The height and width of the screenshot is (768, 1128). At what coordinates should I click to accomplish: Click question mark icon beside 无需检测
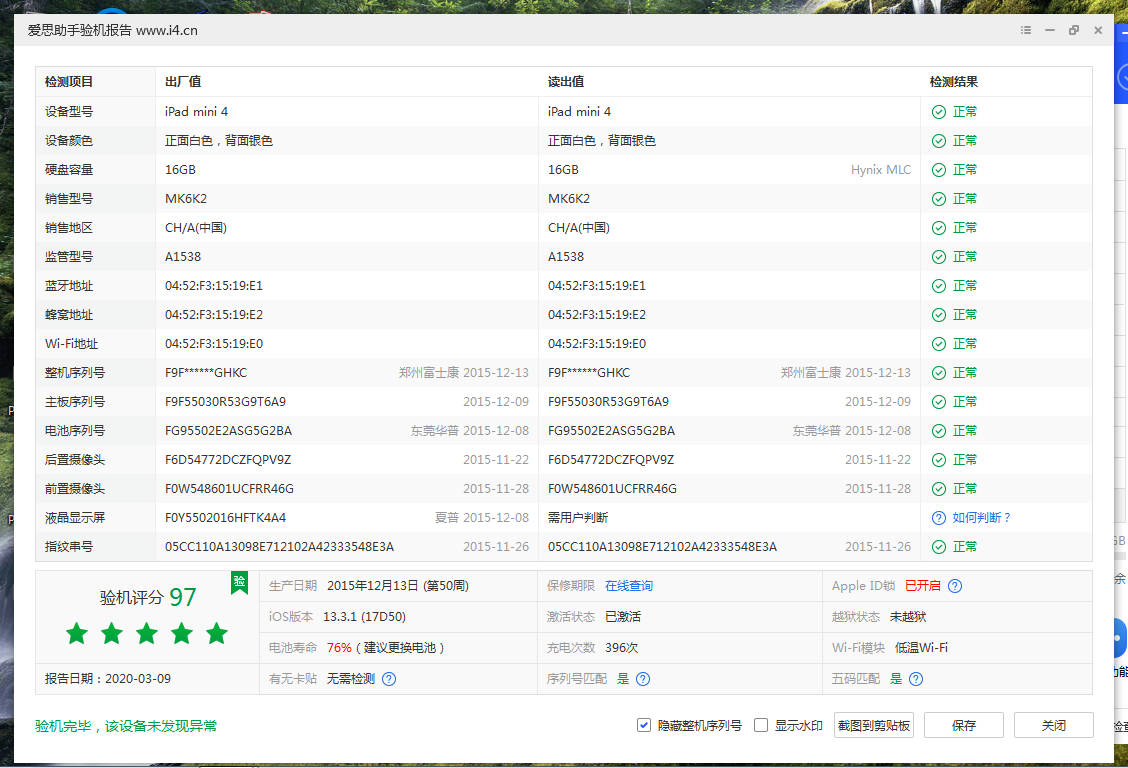pos(389,679)
